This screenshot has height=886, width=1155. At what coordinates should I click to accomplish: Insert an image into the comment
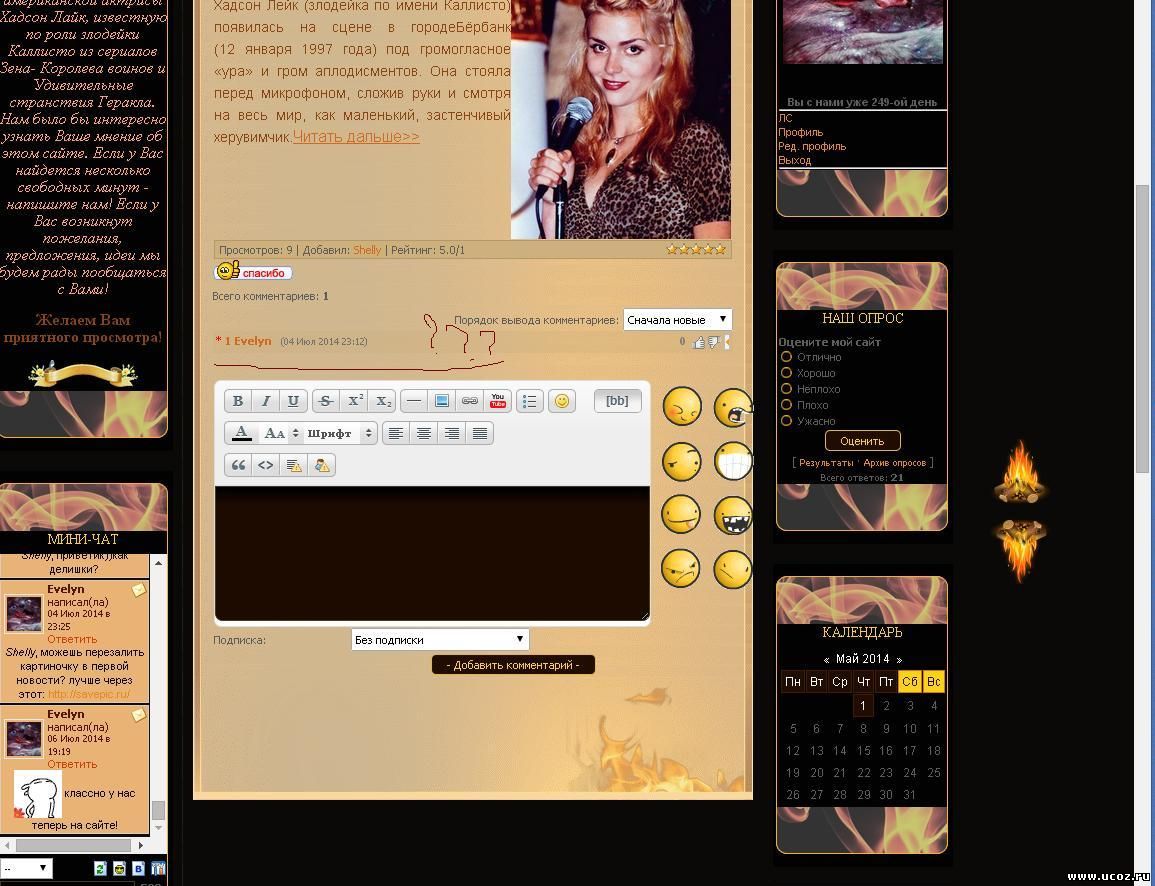tap(441, 401)
